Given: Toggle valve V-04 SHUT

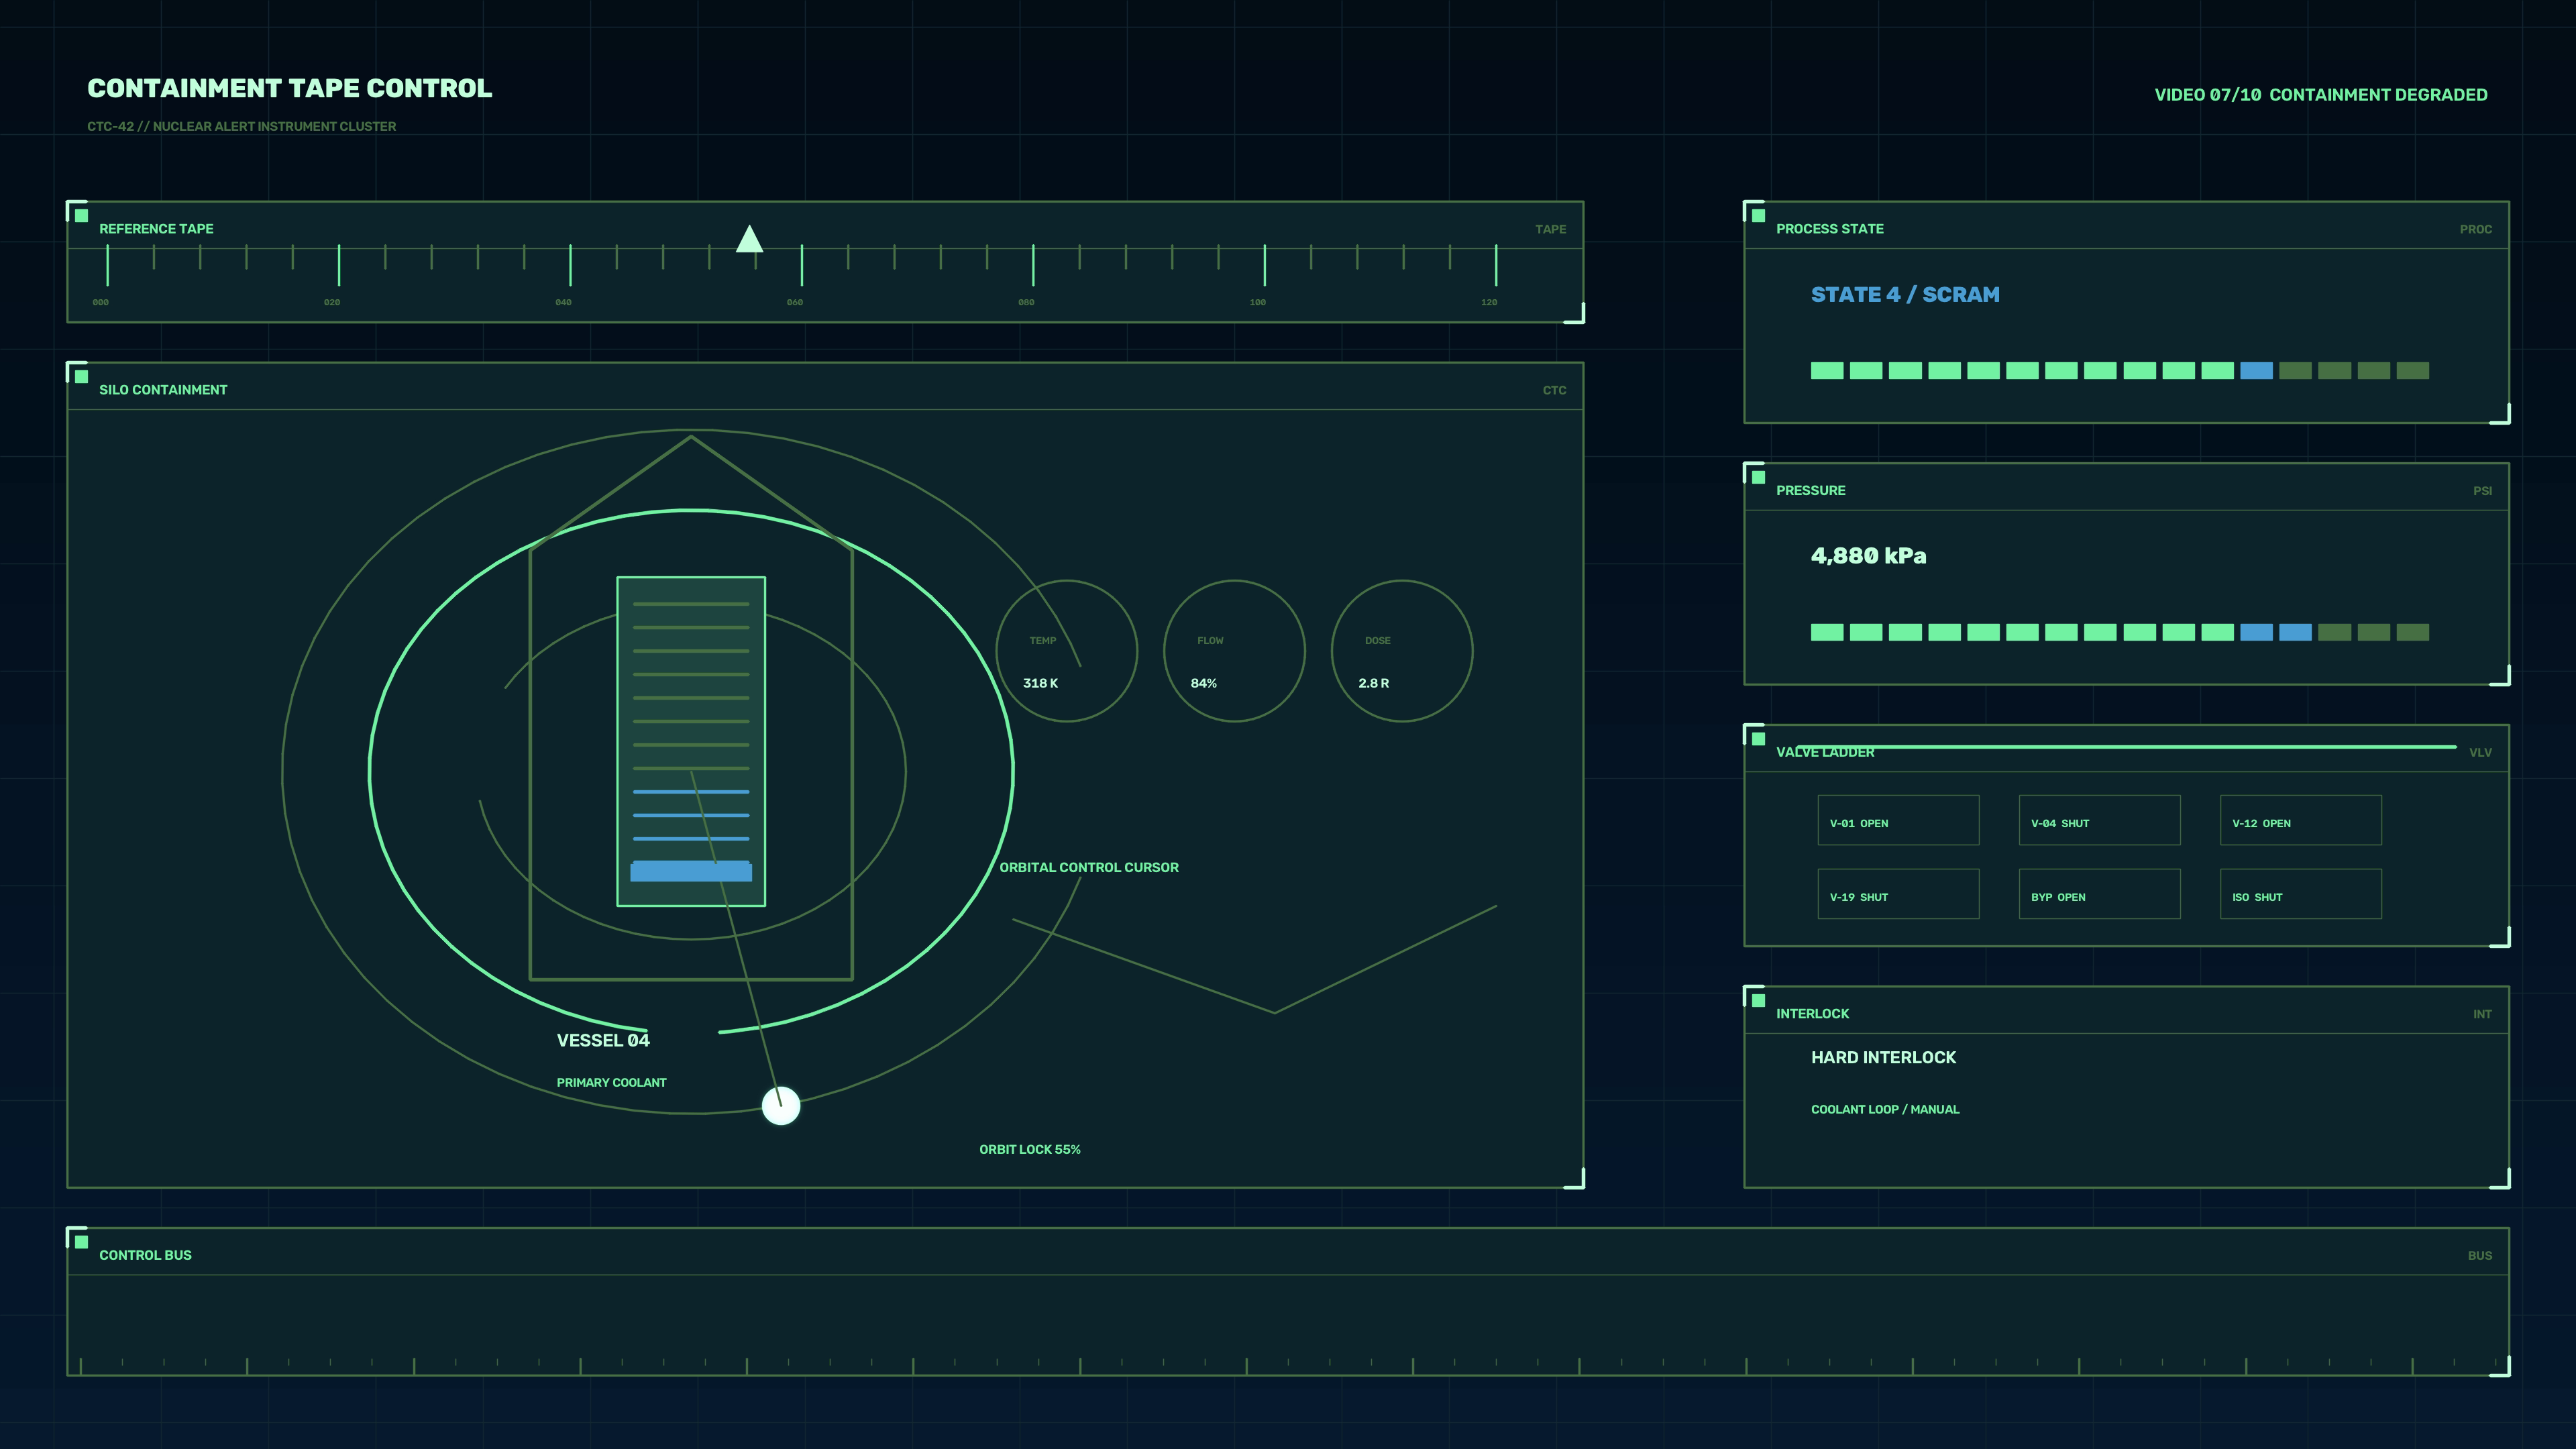Looking at the screenshot, I should tap(2099, 820).
